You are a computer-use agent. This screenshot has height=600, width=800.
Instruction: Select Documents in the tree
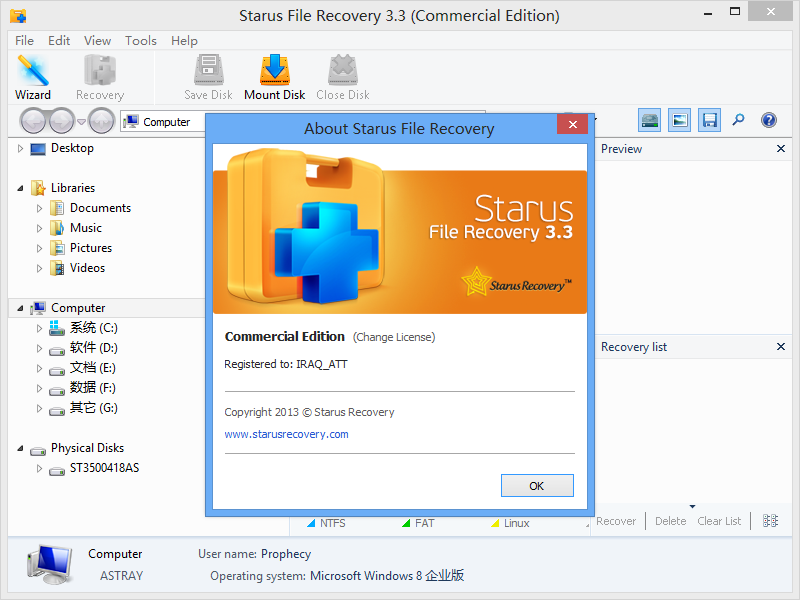click(101, 208)
